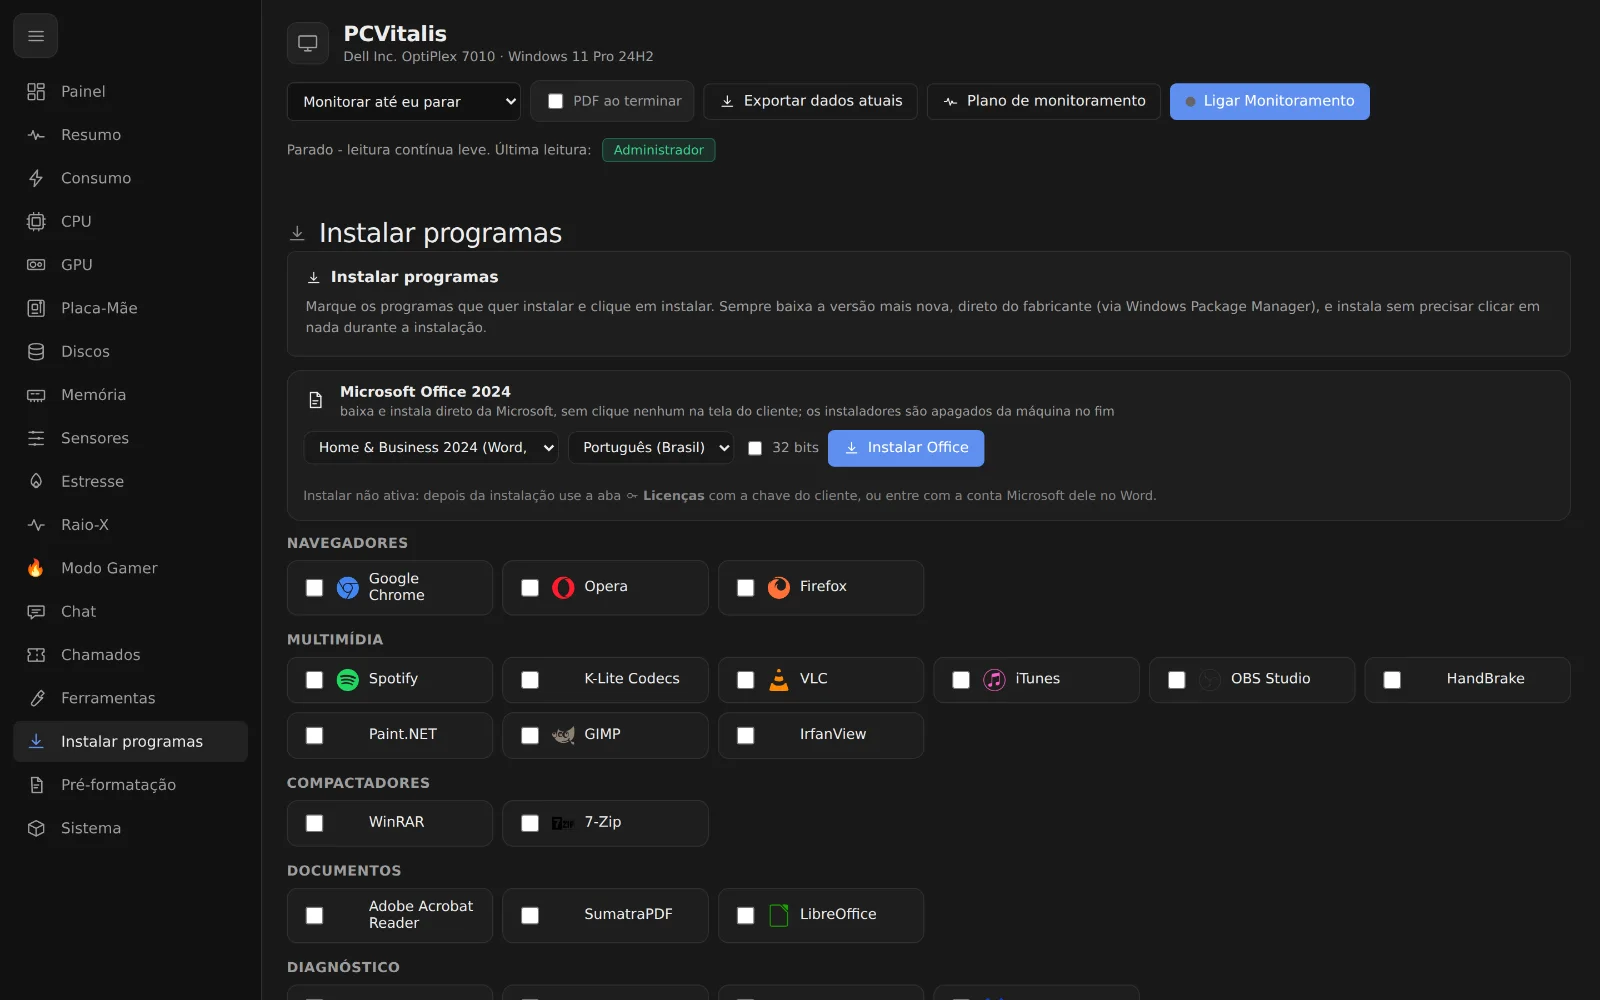Click the Microsoft Office document icon
This screenshot has height=1000, width=1600.
[x=316, y=400]
